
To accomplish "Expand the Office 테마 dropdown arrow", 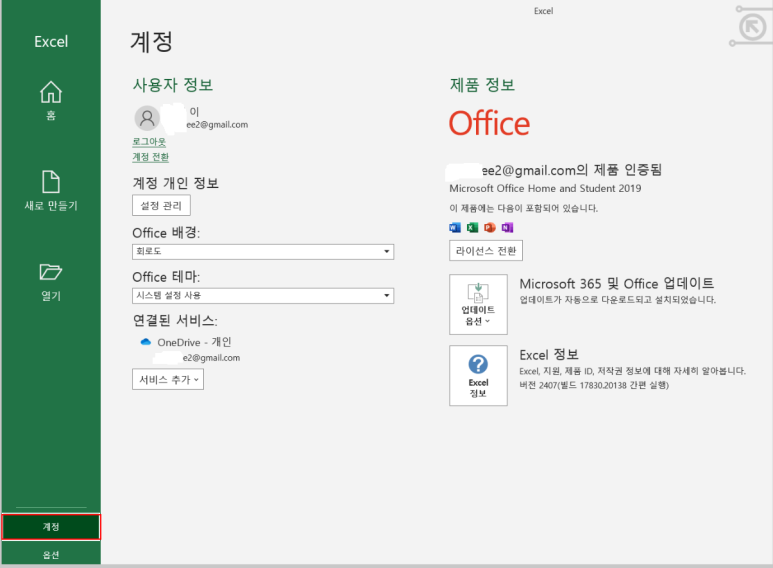I will click(387, 296).
